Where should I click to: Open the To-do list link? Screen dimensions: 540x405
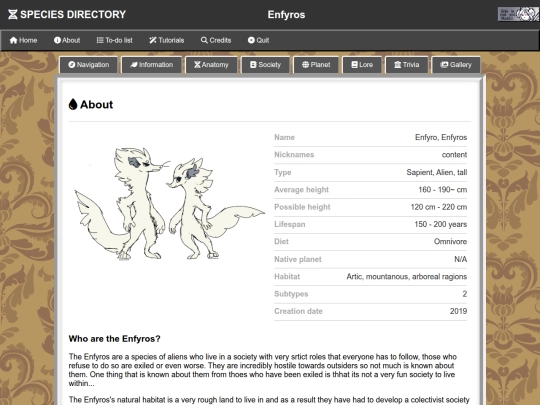click(x=114, y=40)
